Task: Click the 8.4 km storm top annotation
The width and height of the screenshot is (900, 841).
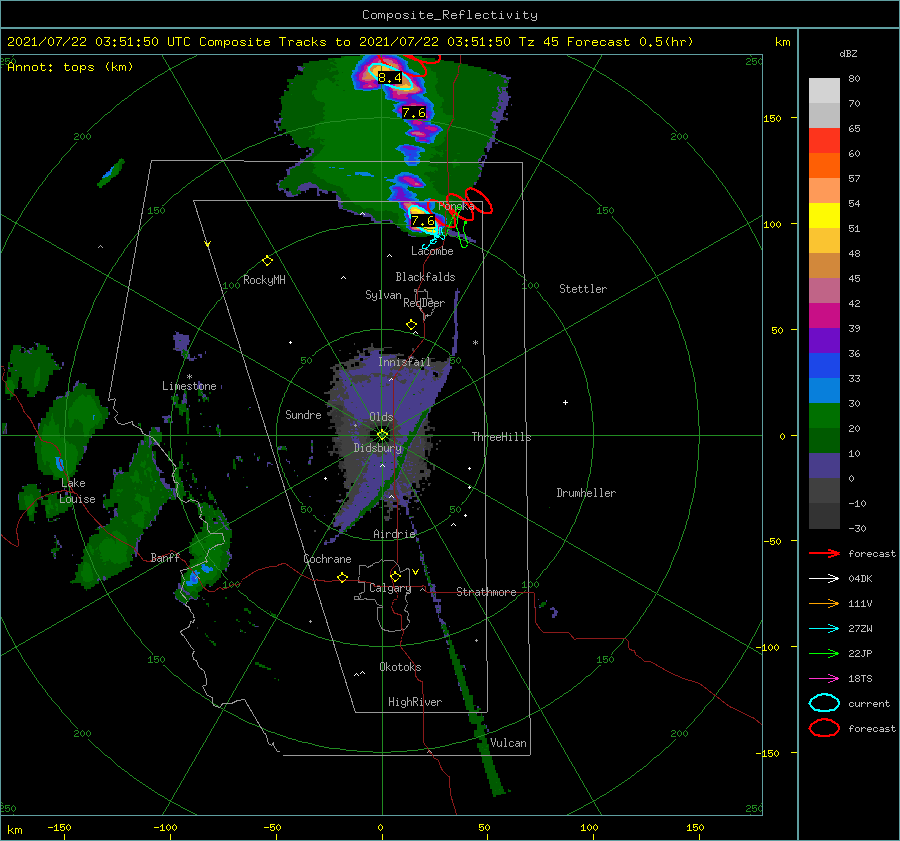Action: pyautogui.click(x=390, y=77)
